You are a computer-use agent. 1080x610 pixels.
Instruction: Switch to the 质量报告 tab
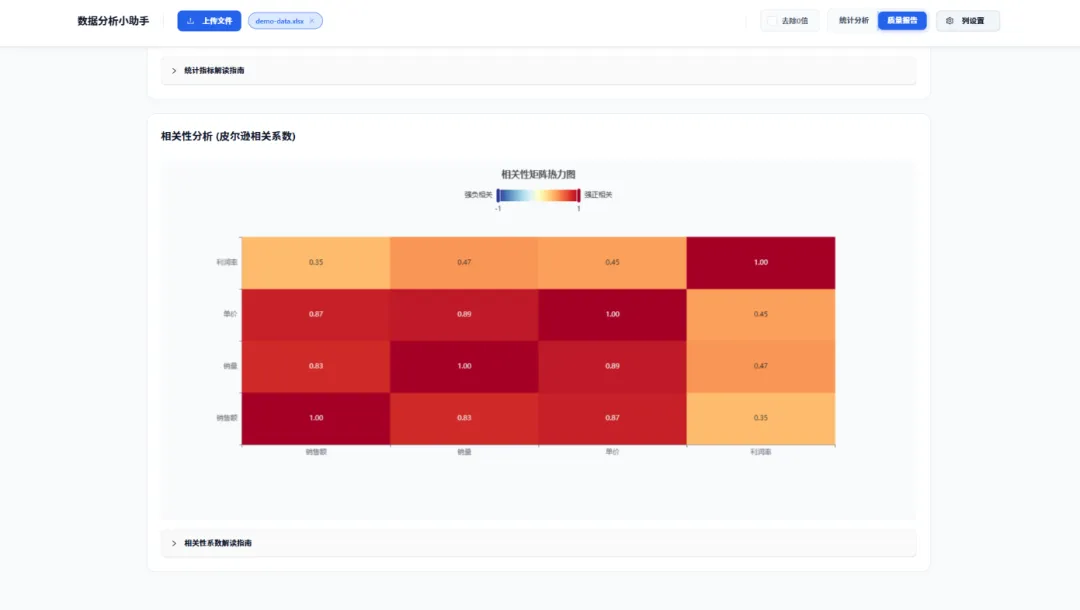(902, 21)
